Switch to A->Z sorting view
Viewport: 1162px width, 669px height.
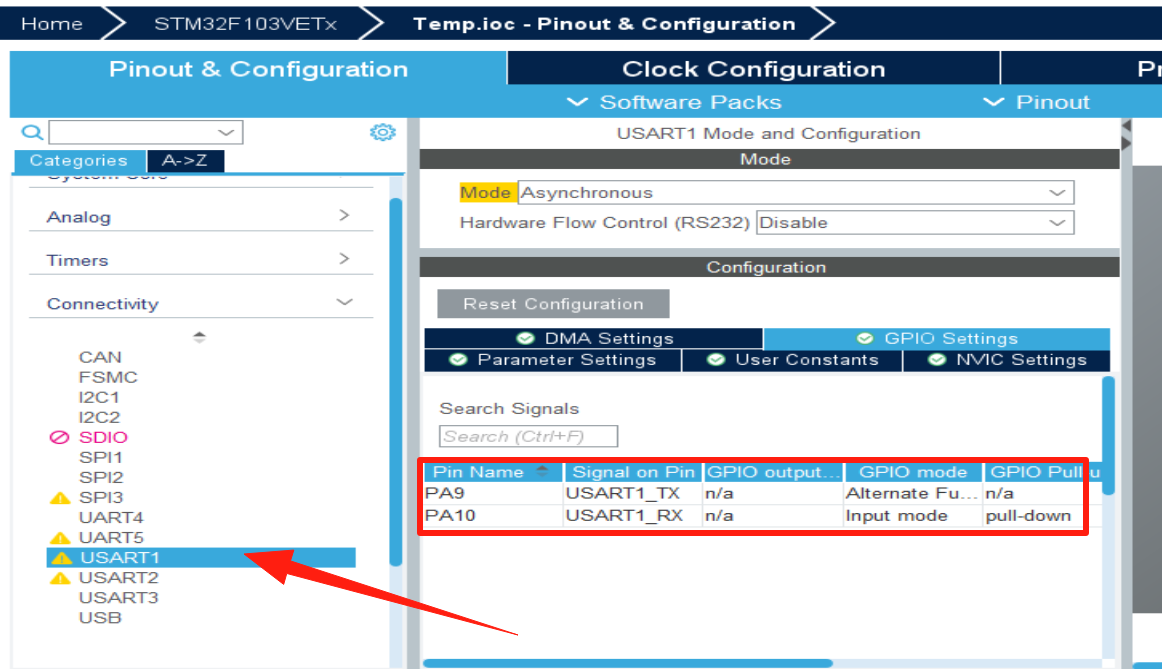(x=185, y=160)
